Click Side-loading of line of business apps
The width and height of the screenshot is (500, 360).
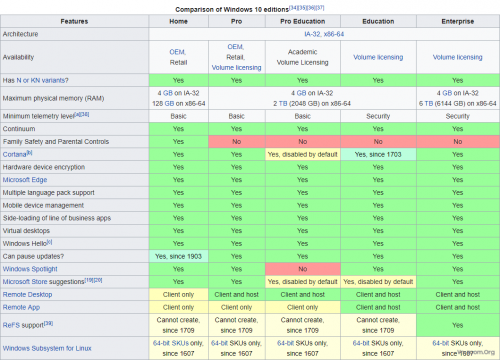pos(57,218)
